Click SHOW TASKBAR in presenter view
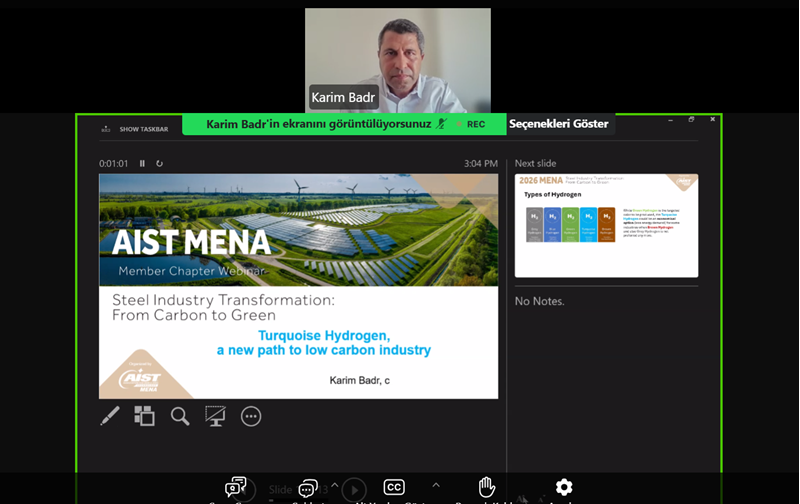Screen dimensions: 800x504 pos(144,129)
